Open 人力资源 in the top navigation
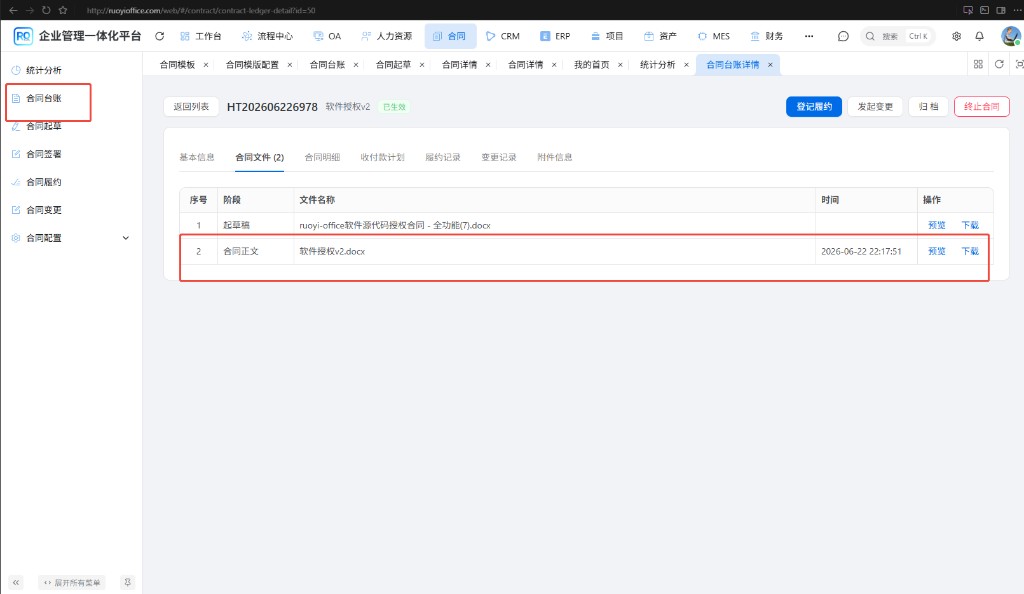The image size is (1024, 594). 387,36
